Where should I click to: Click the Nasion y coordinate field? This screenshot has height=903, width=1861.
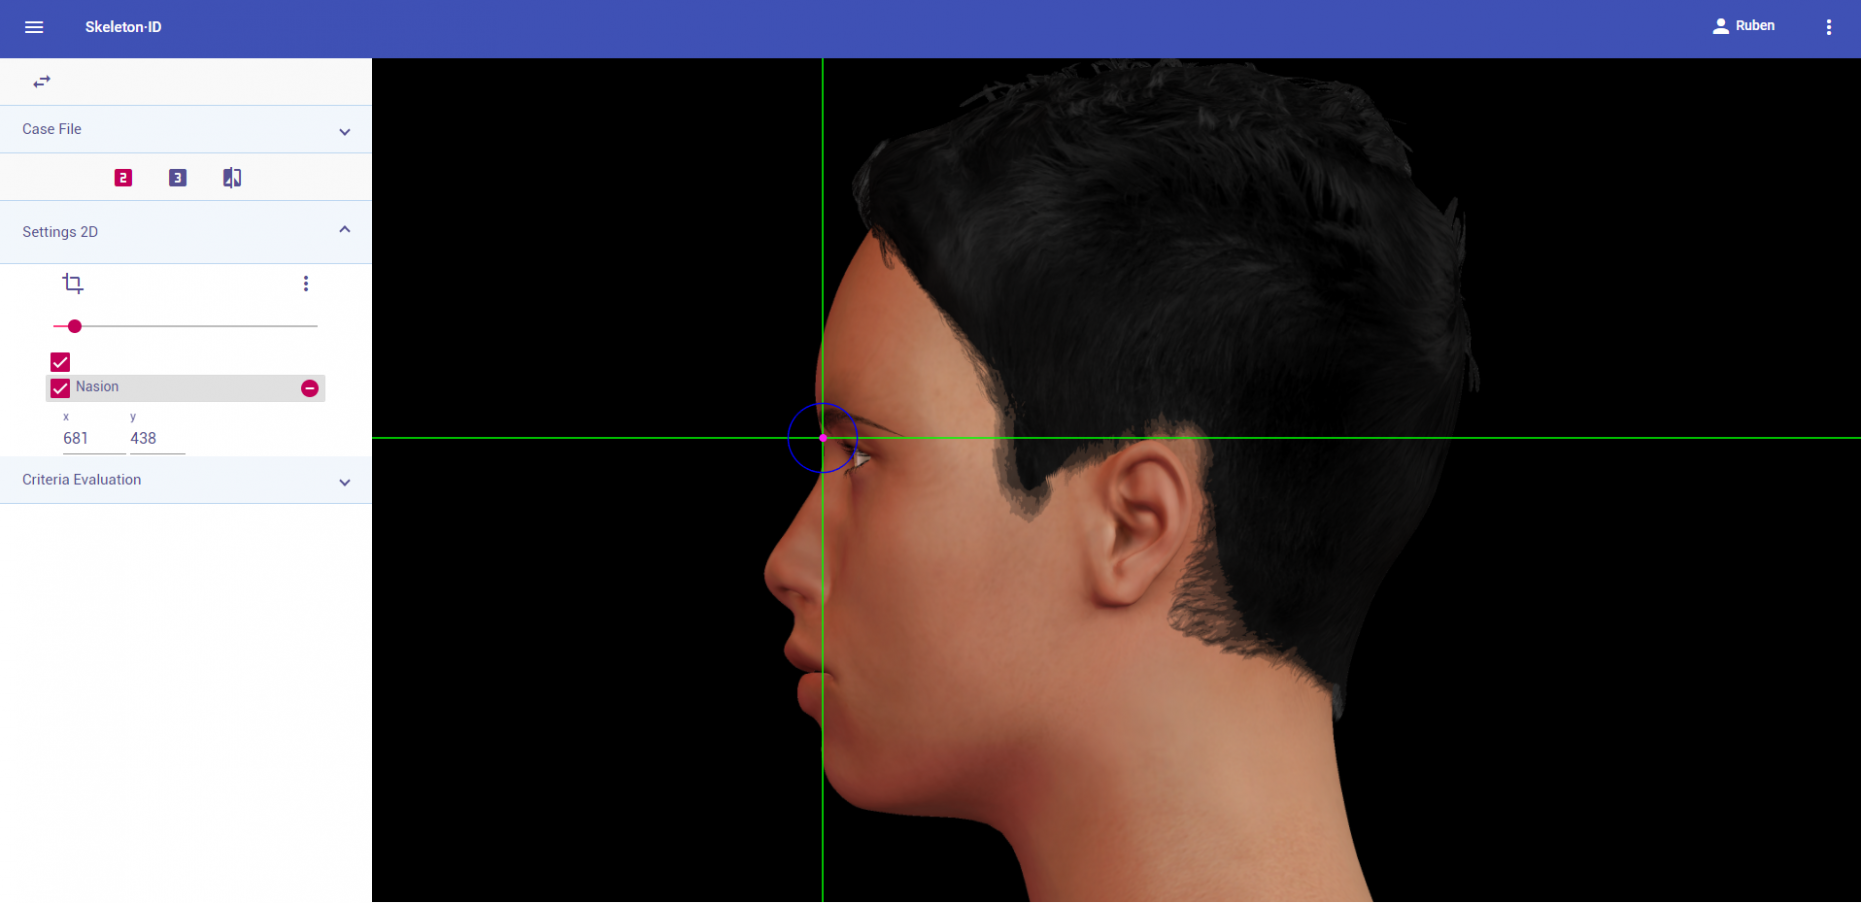pyautogui.click(x=156, y=438)
